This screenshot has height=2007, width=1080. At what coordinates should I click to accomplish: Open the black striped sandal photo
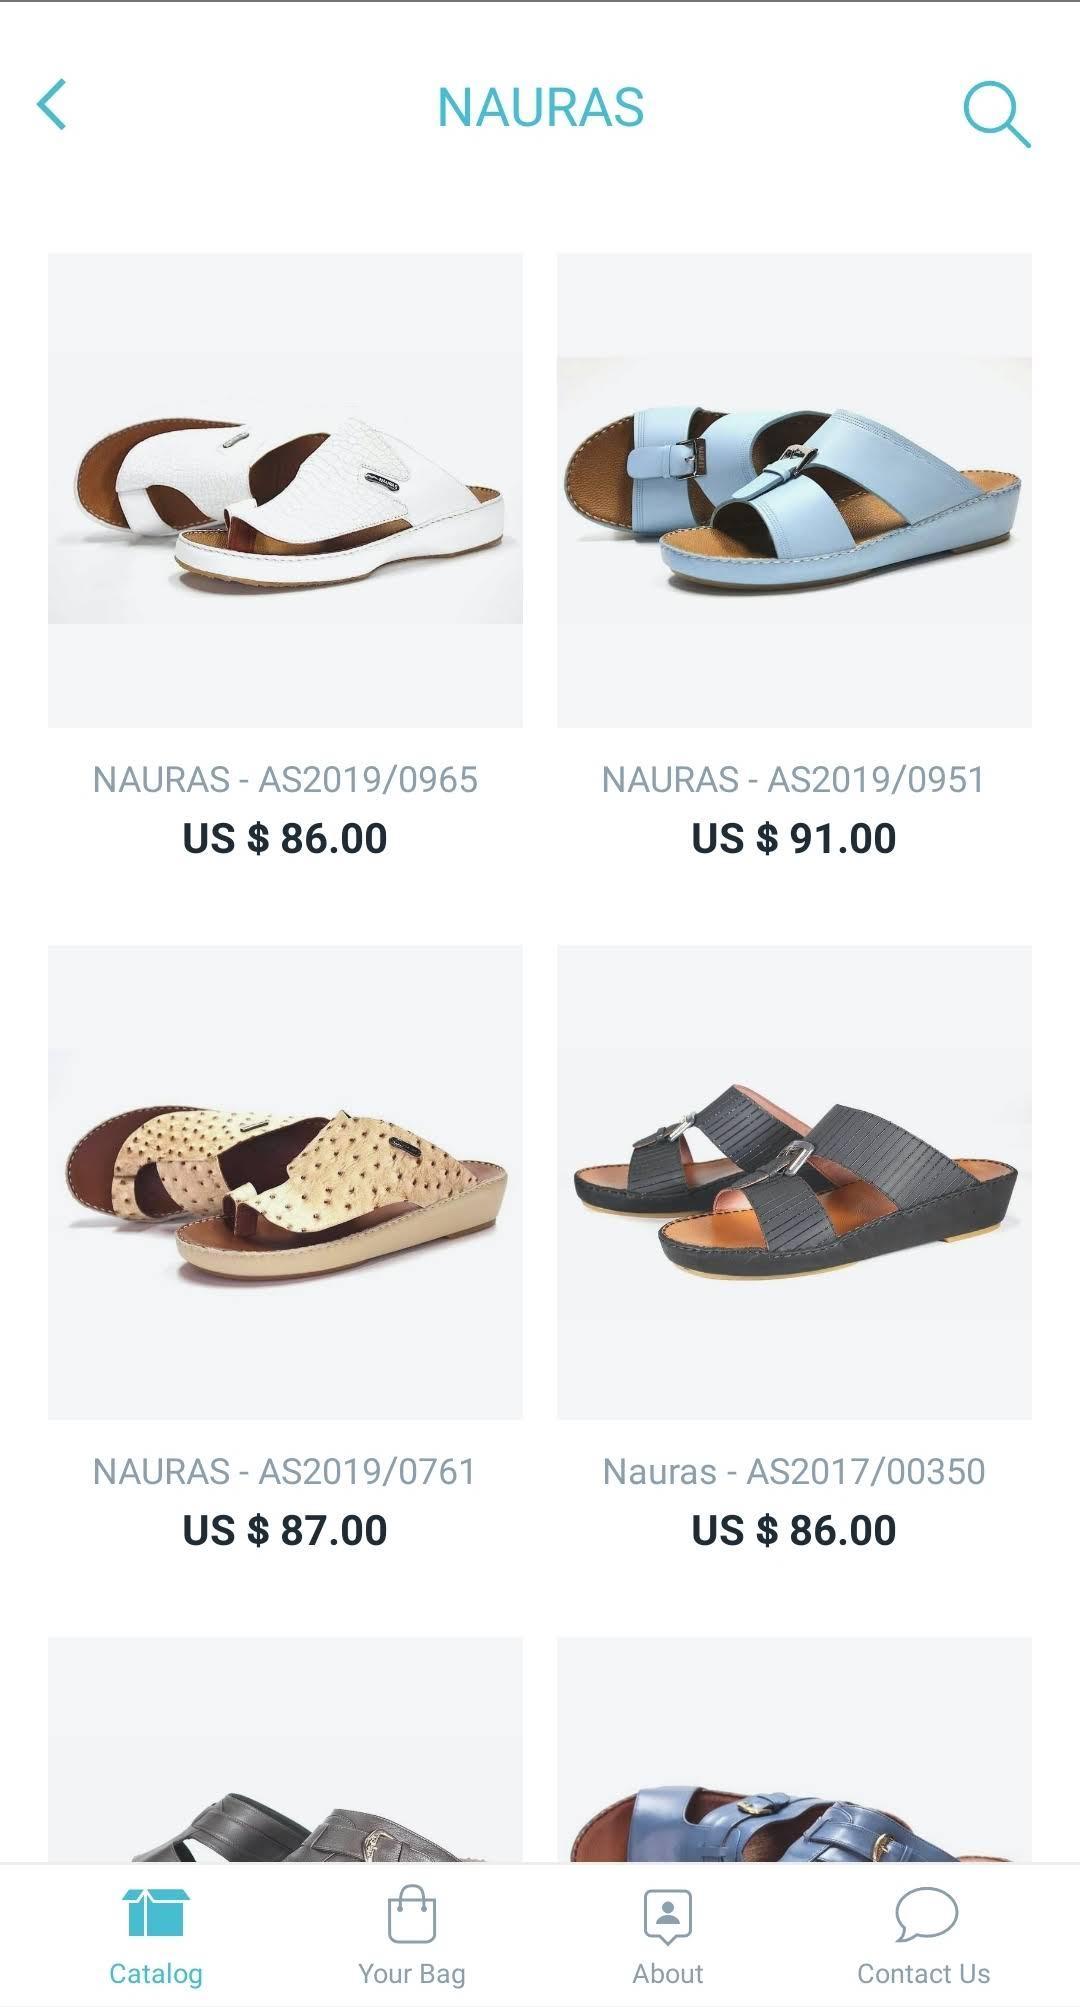794,1182
